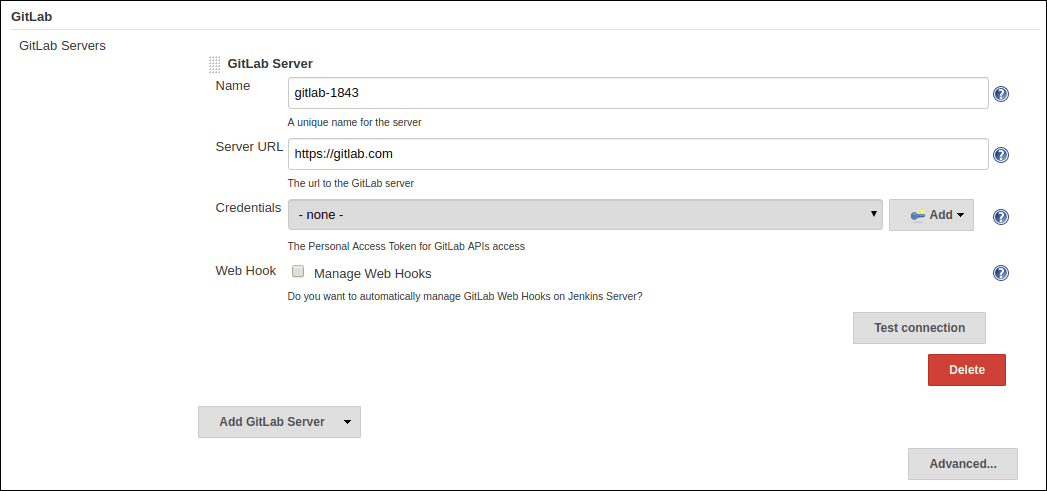Expand the Add GitLab Server arrow menu
This screenshot has width=1047, height=491.
pos(347,422)
